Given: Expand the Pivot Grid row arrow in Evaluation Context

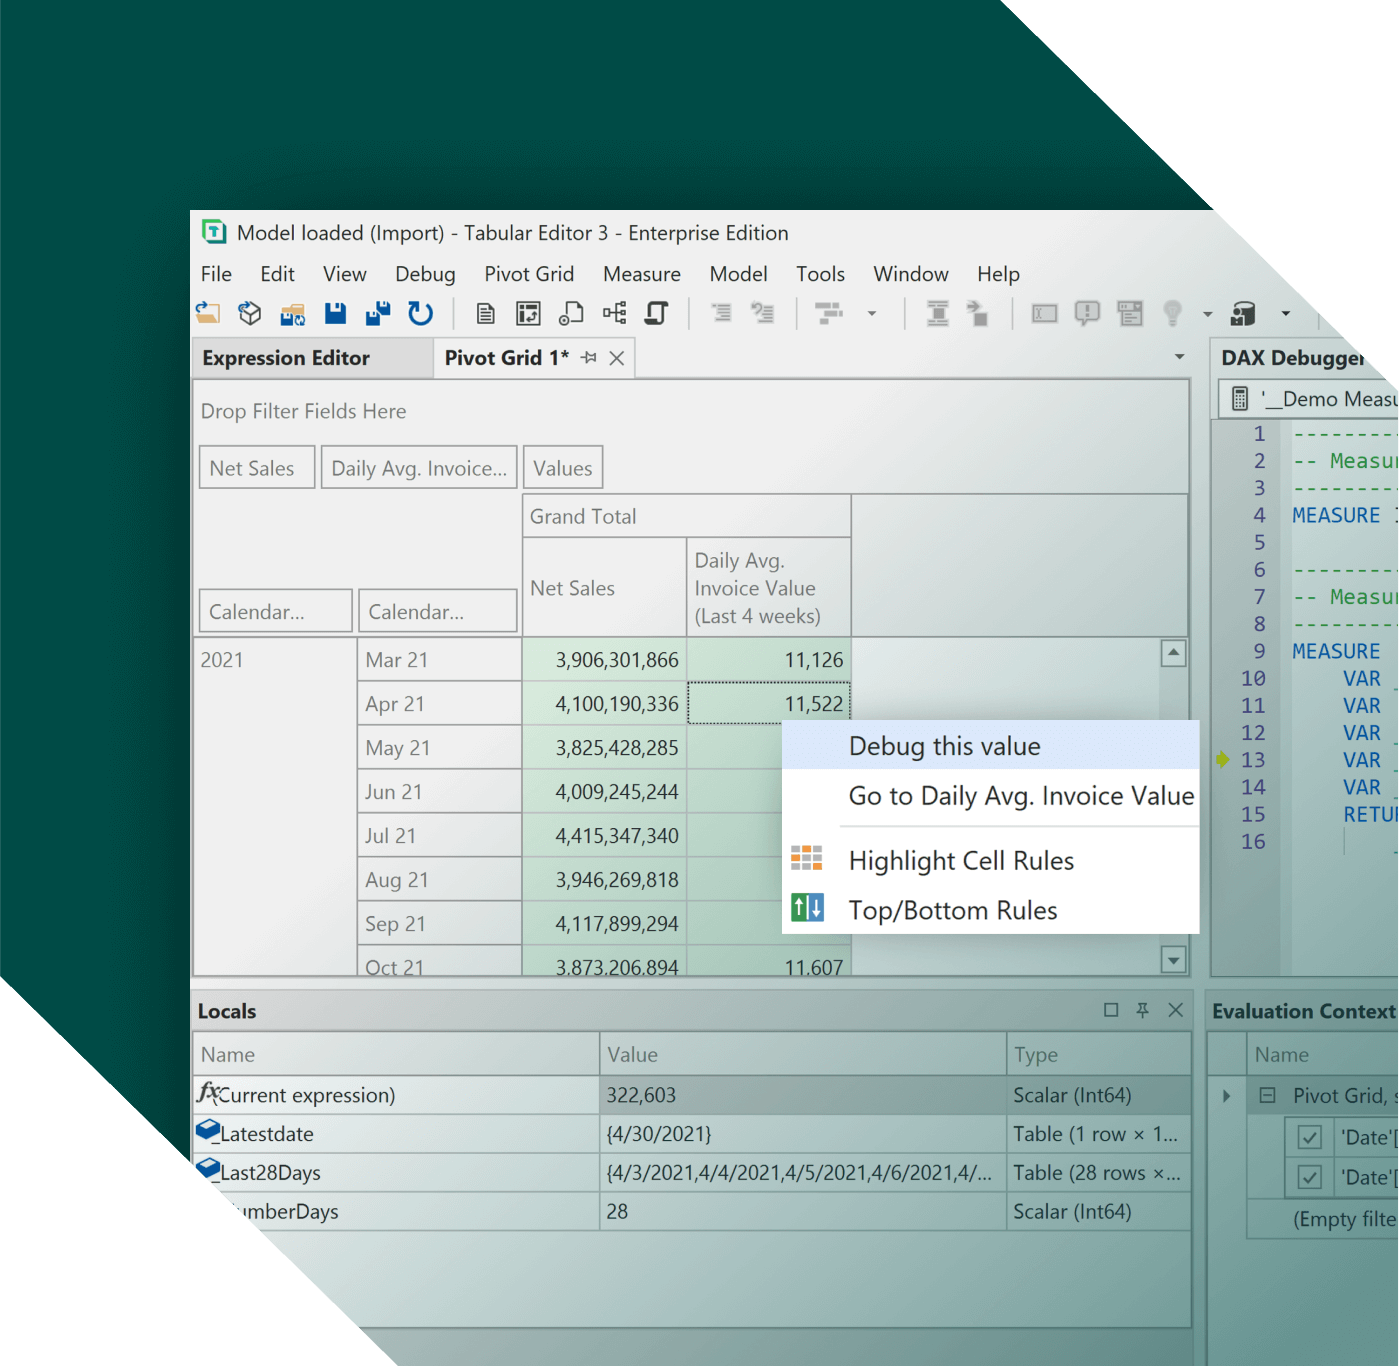Looking at the screenshot, I should click(1227, 1096).
